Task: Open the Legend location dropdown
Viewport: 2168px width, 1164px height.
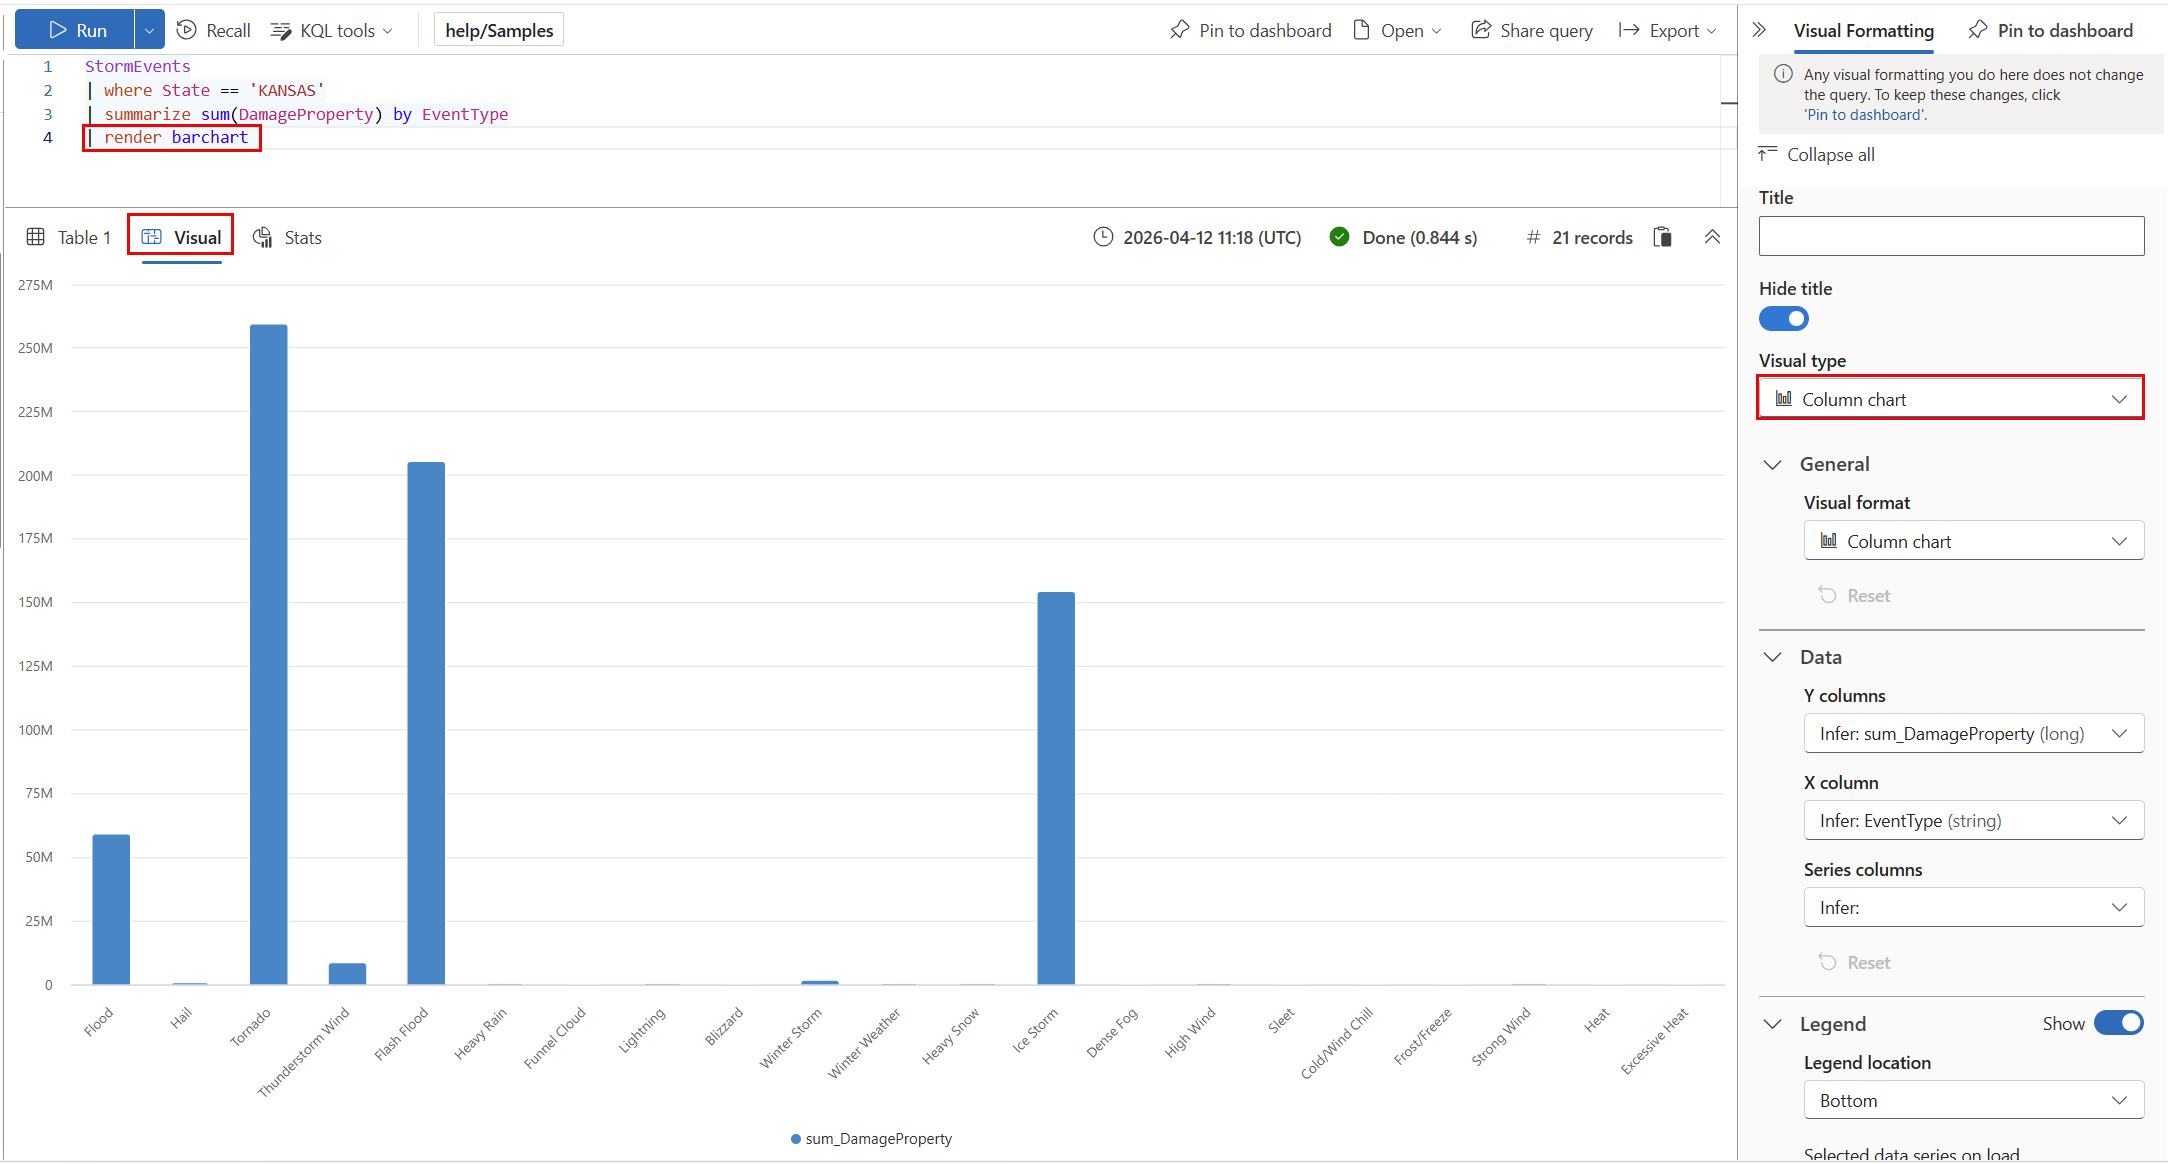Action: [1973, 1100]
